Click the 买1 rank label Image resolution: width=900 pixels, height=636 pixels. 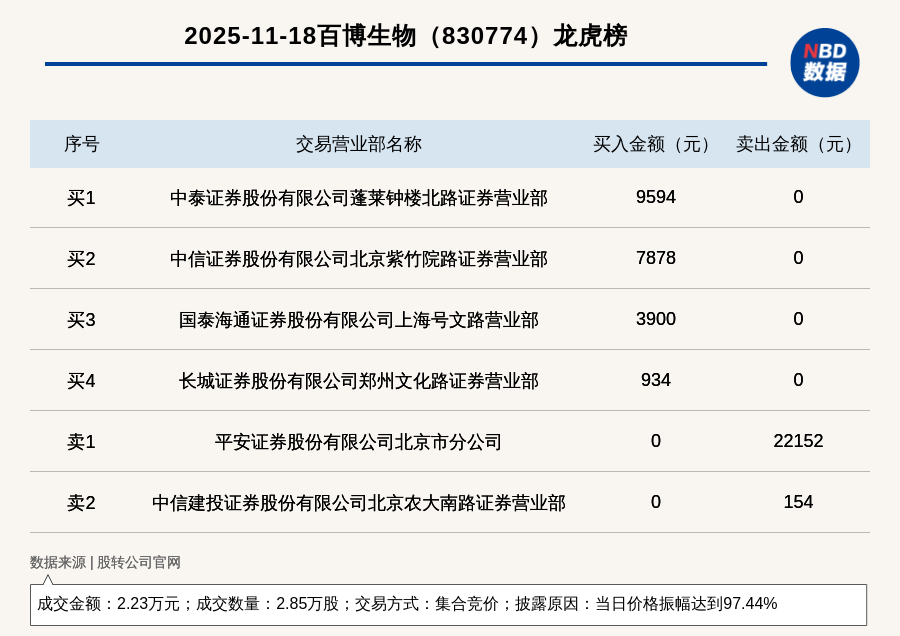(81, 198)
